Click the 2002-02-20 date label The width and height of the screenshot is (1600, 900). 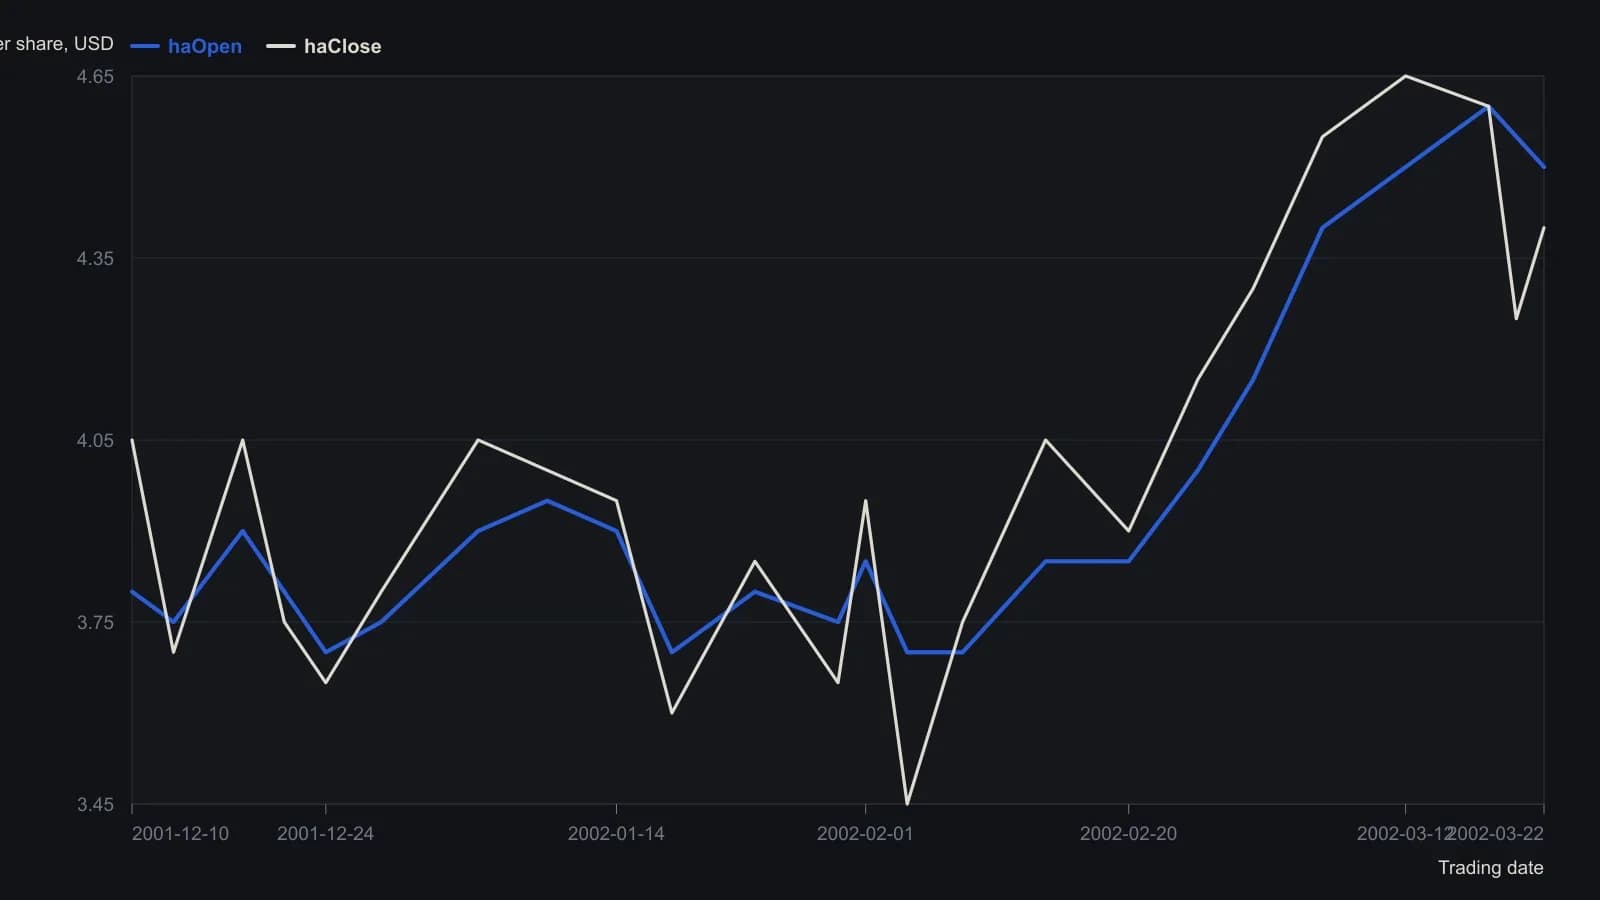(1128, 834)
